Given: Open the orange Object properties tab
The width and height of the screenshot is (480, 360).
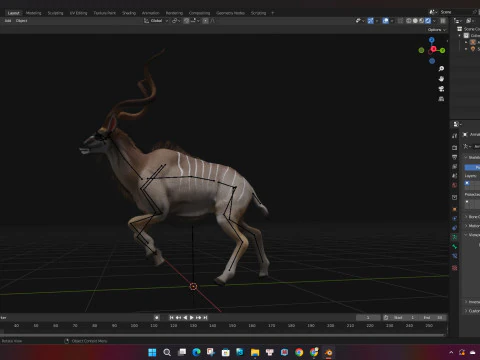Looking at the screenshot, I should 455,209.
